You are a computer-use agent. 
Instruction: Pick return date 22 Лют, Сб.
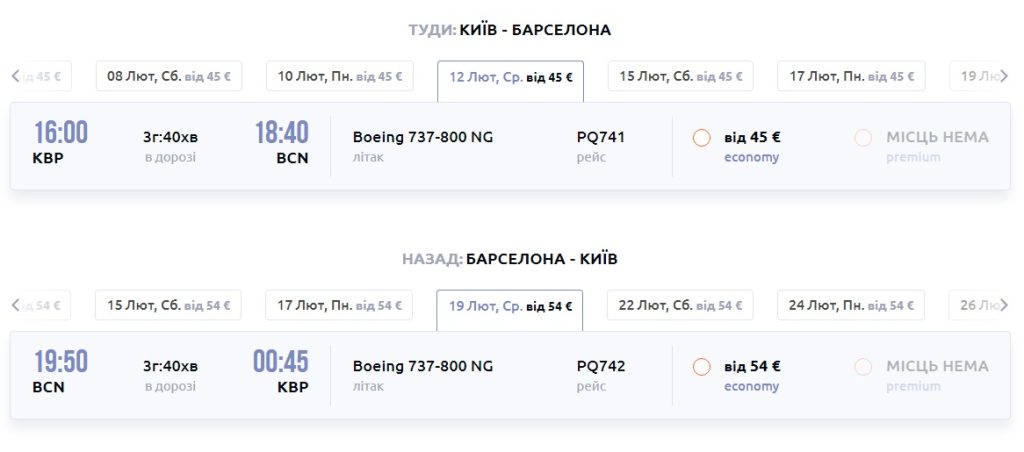[680, 305]
